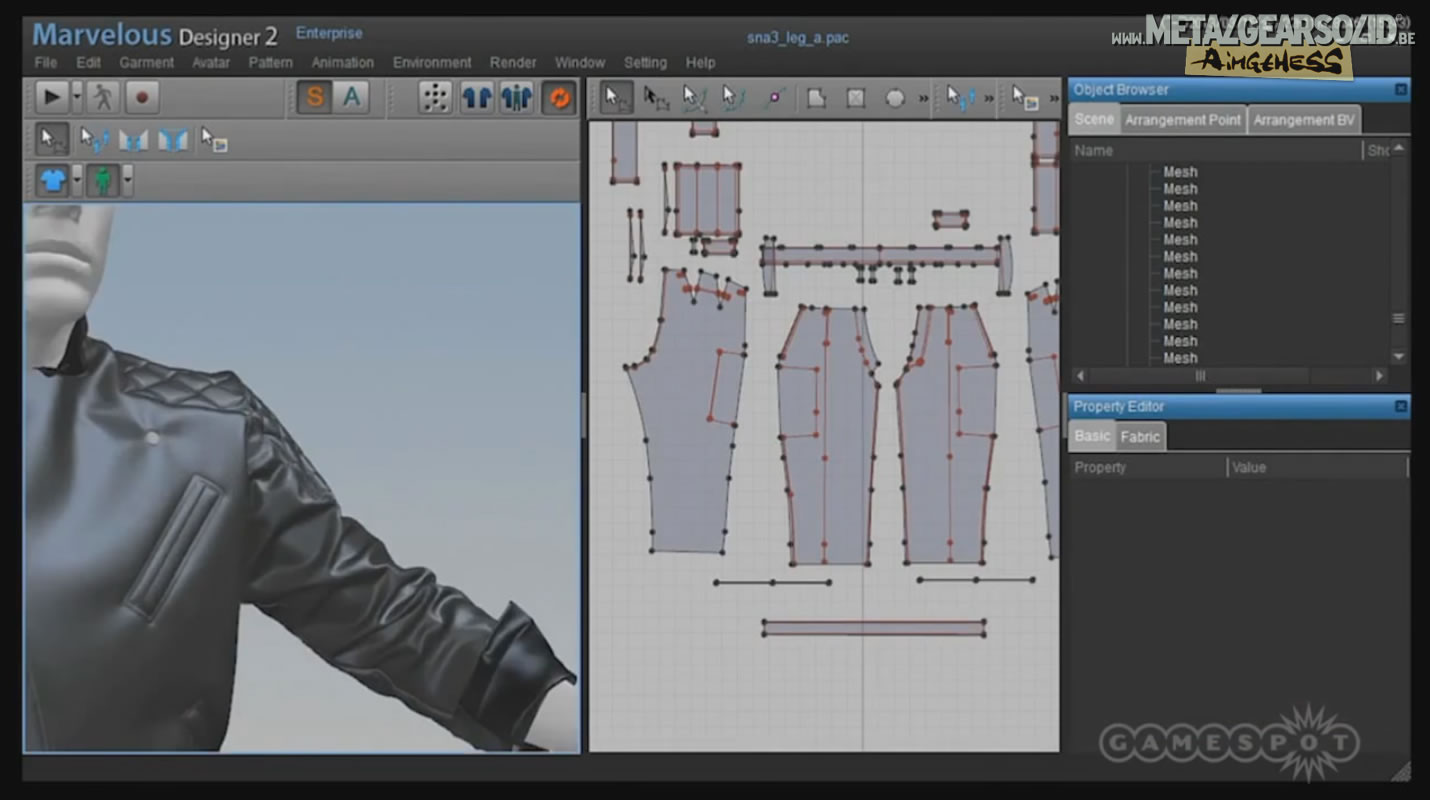Click the orange synchronize arrows icon

pos(559,97)
